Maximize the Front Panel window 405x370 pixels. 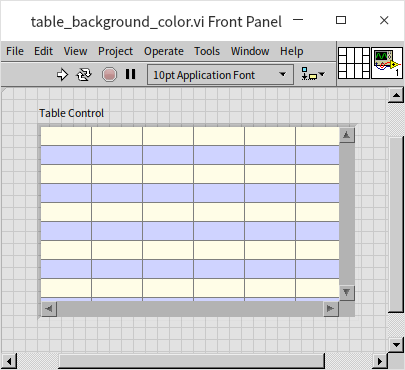[341, 20]
